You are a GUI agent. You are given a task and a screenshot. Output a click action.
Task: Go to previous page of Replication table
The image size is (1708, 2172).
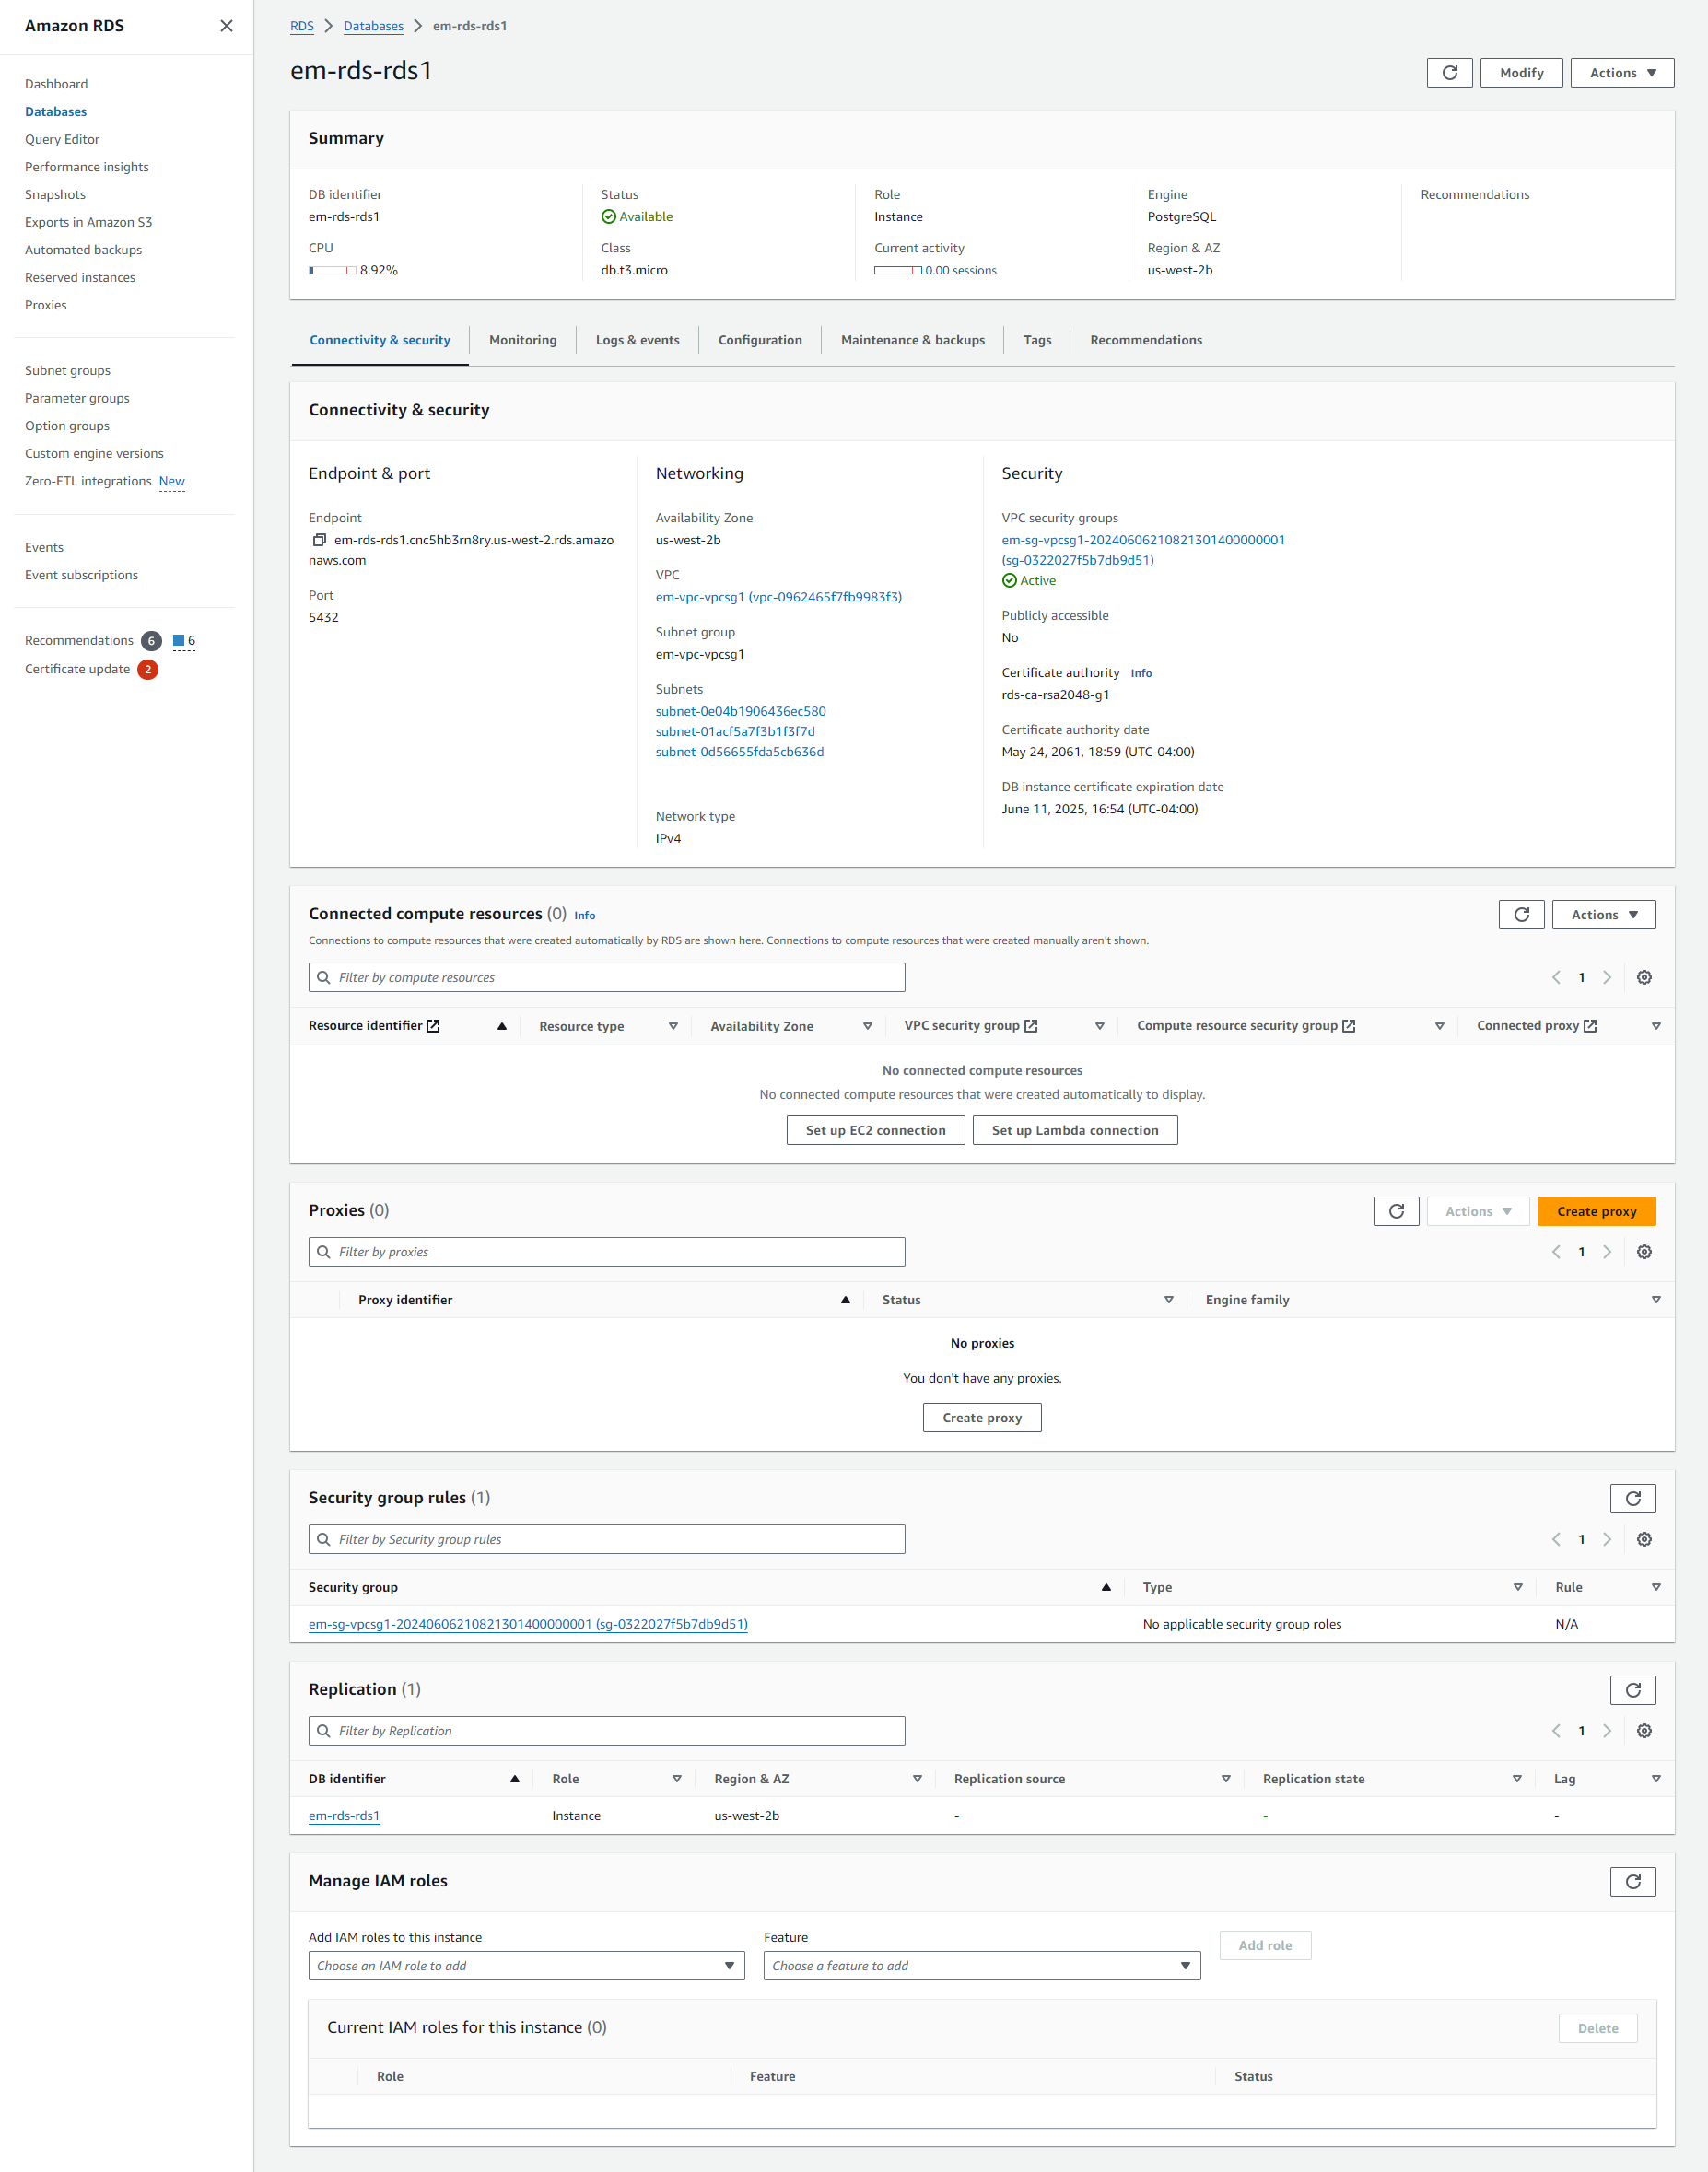(1556, 1731)
